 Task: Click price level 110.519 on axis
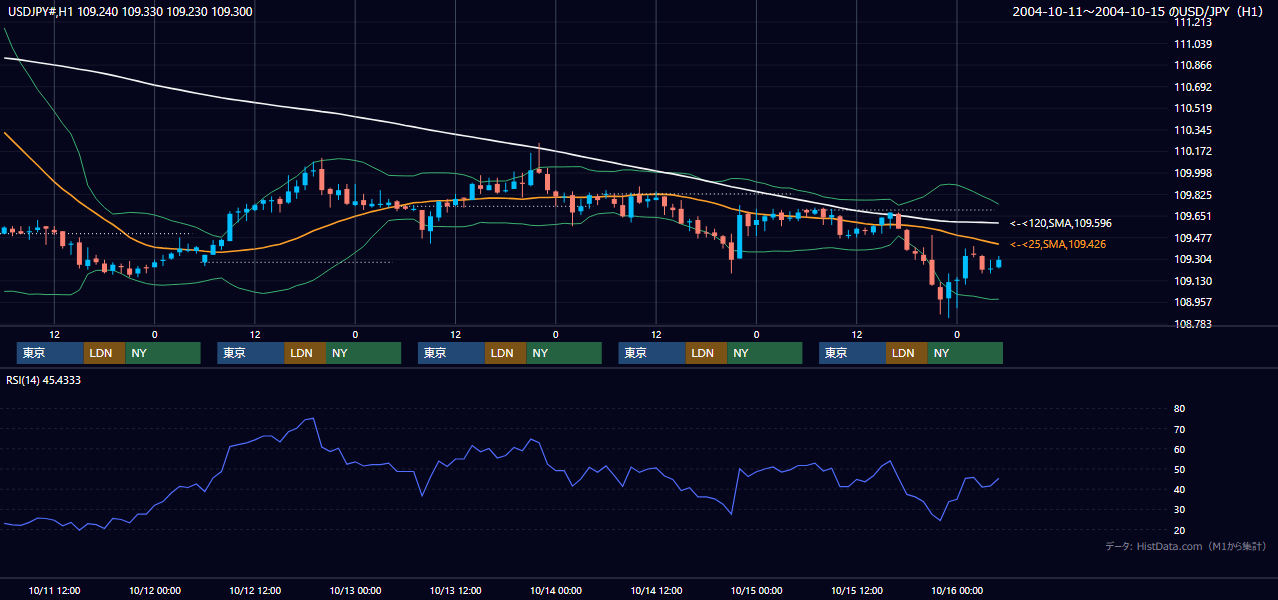coord(1194,108)
